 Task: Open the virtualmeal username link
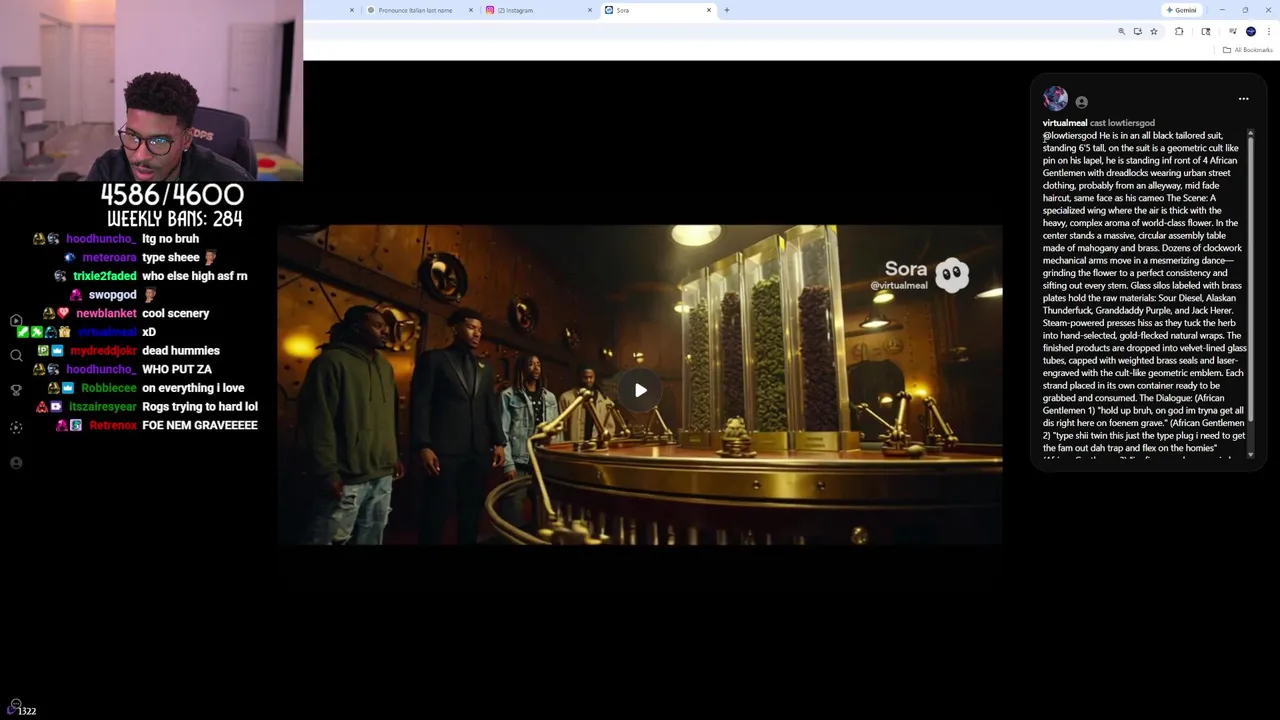tap(1064, 123)
